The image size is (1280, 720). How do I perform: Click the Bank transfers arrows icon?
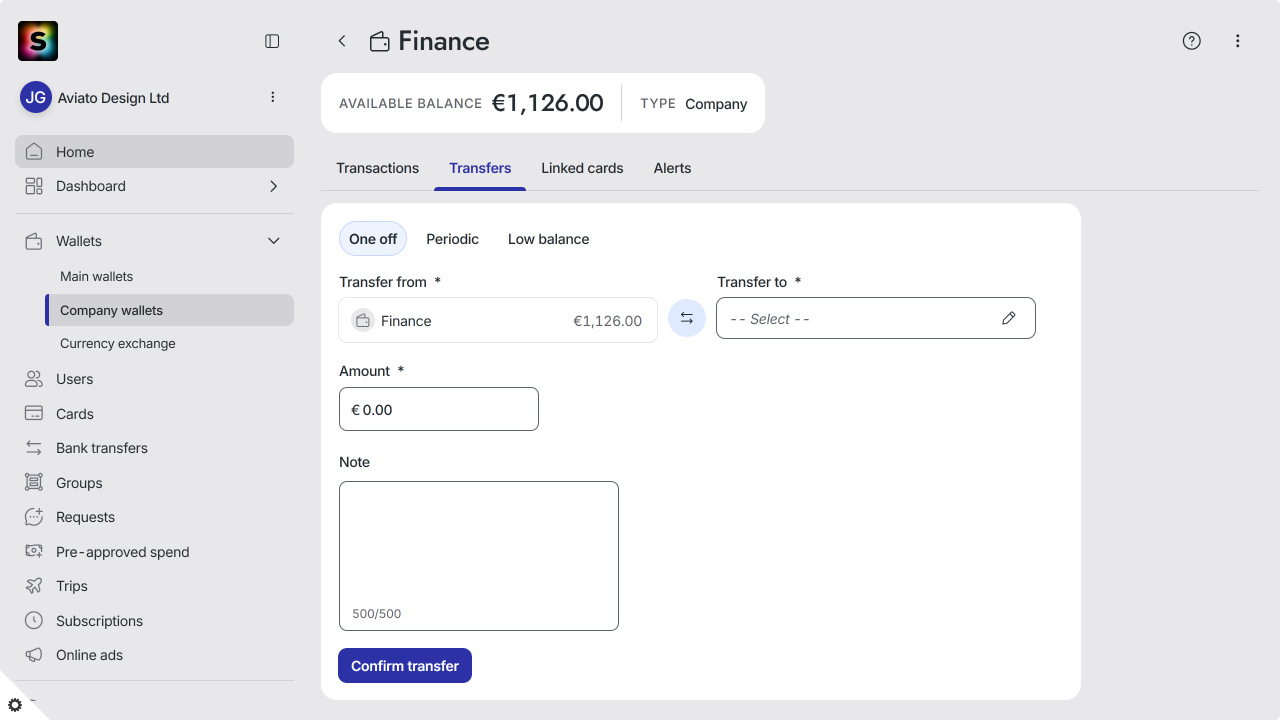(x=34, y=448)
